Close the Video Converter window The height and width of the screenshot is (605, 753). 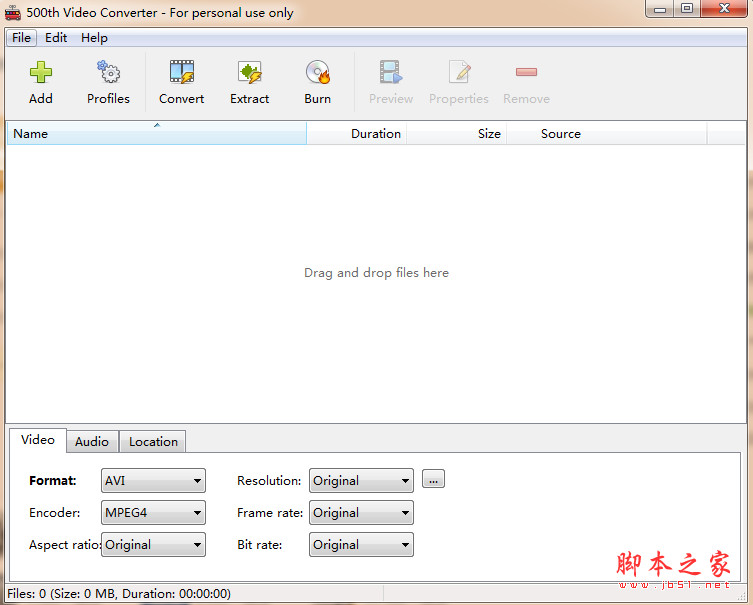point(724,9)
